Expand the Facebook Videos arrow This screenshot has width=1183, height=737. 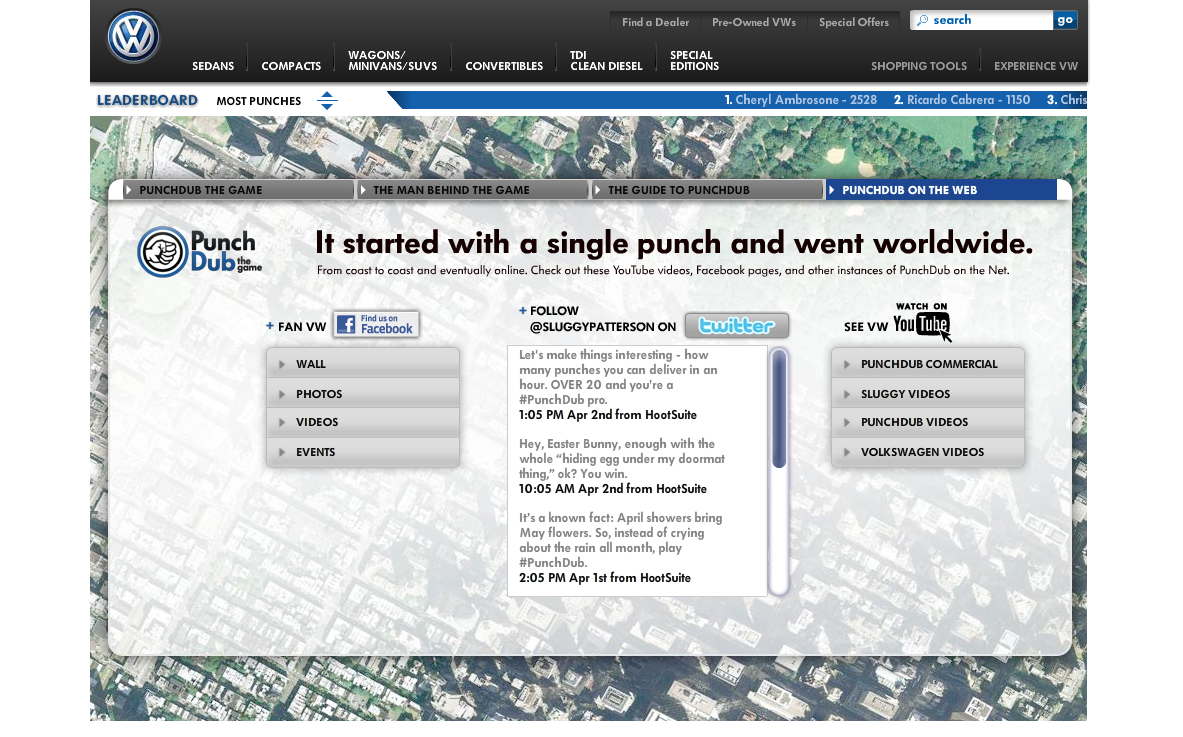(x=281, y=422)
